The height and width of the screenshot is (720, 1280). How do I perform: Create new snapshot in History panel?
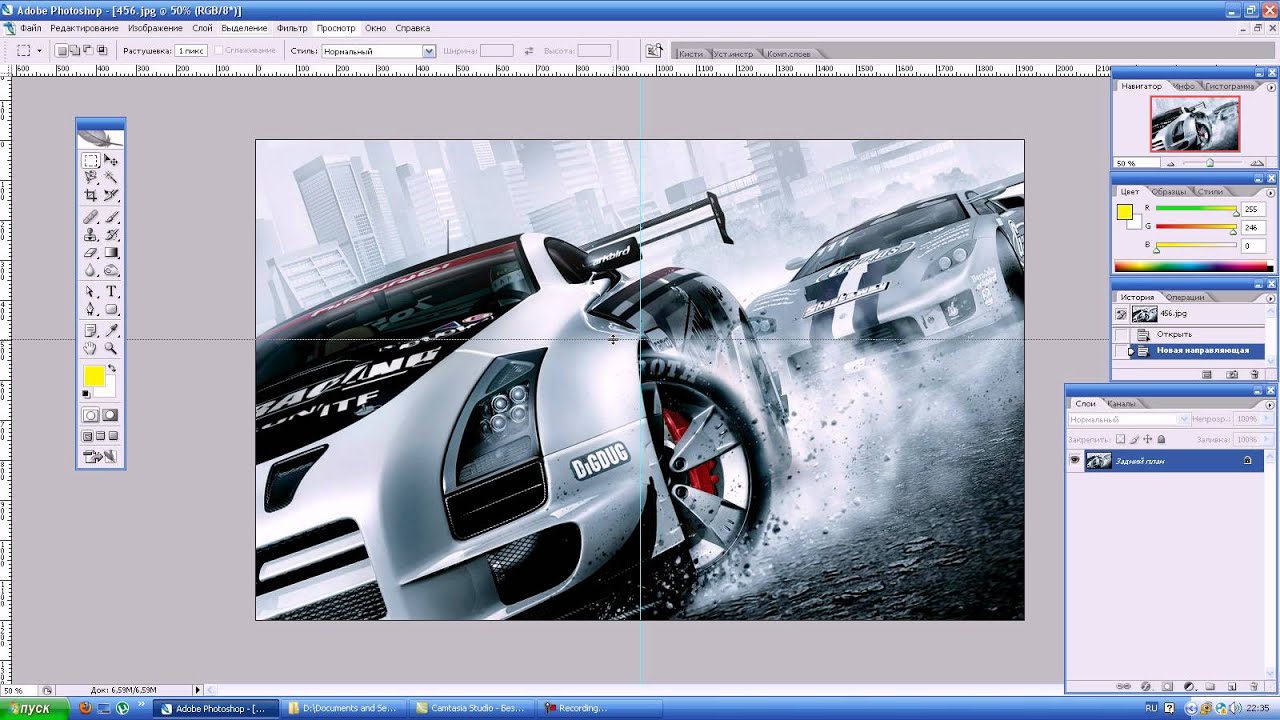[x=1231, y=374]
